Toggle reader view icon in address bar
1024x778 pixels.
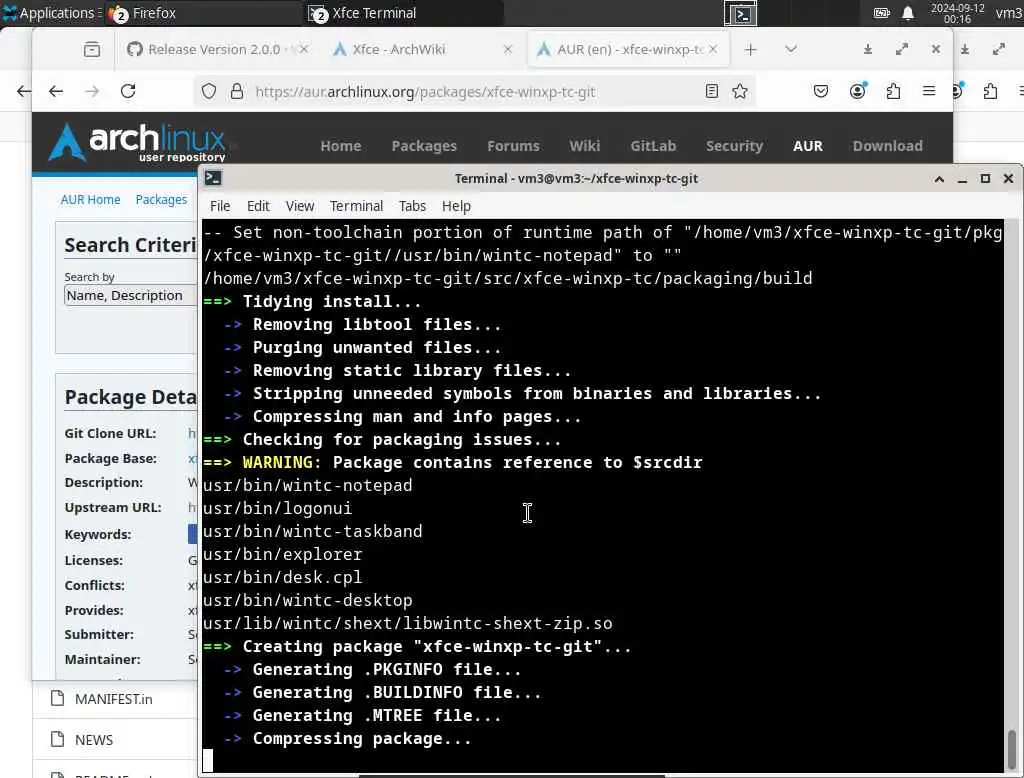(712, 91)
